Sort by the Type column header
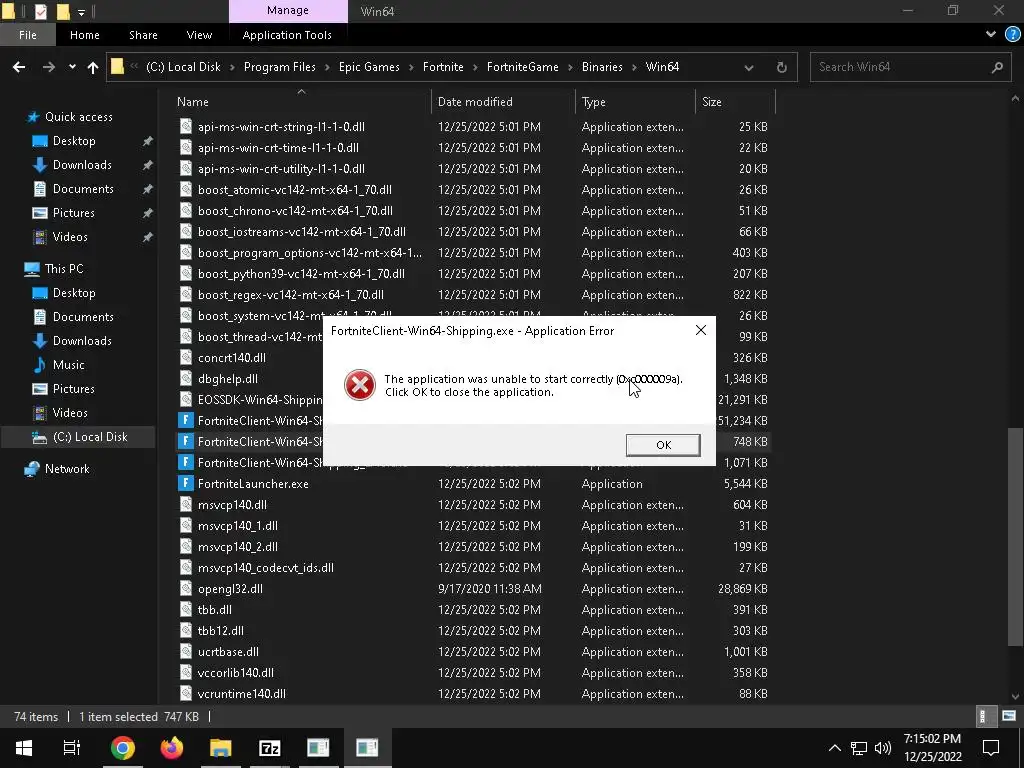The height and width of the screenshot is (768, 1024). [635, 102]
